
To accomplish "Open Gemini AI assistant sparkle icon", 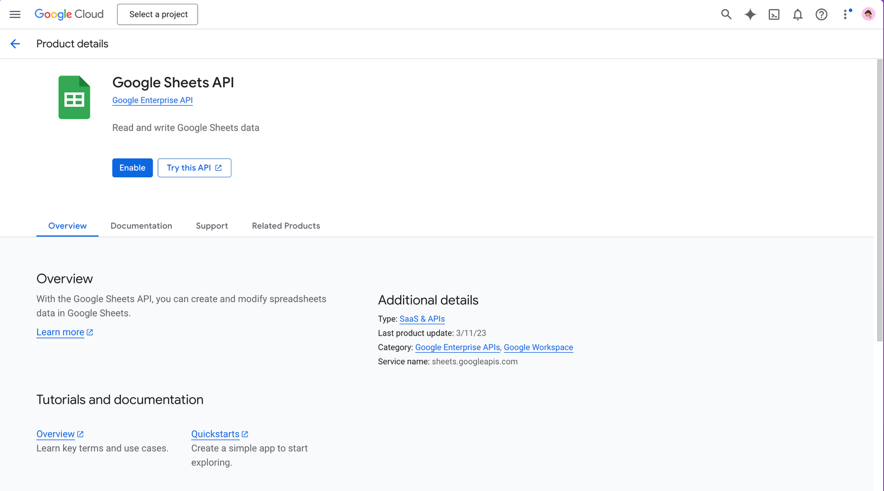I will click(x=750, y=15).
